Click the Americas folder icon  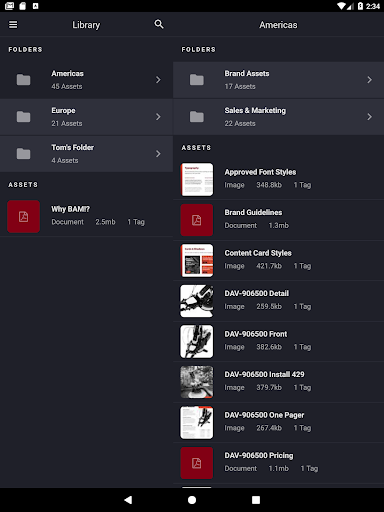pyautogui.click(x=23, y=80)
